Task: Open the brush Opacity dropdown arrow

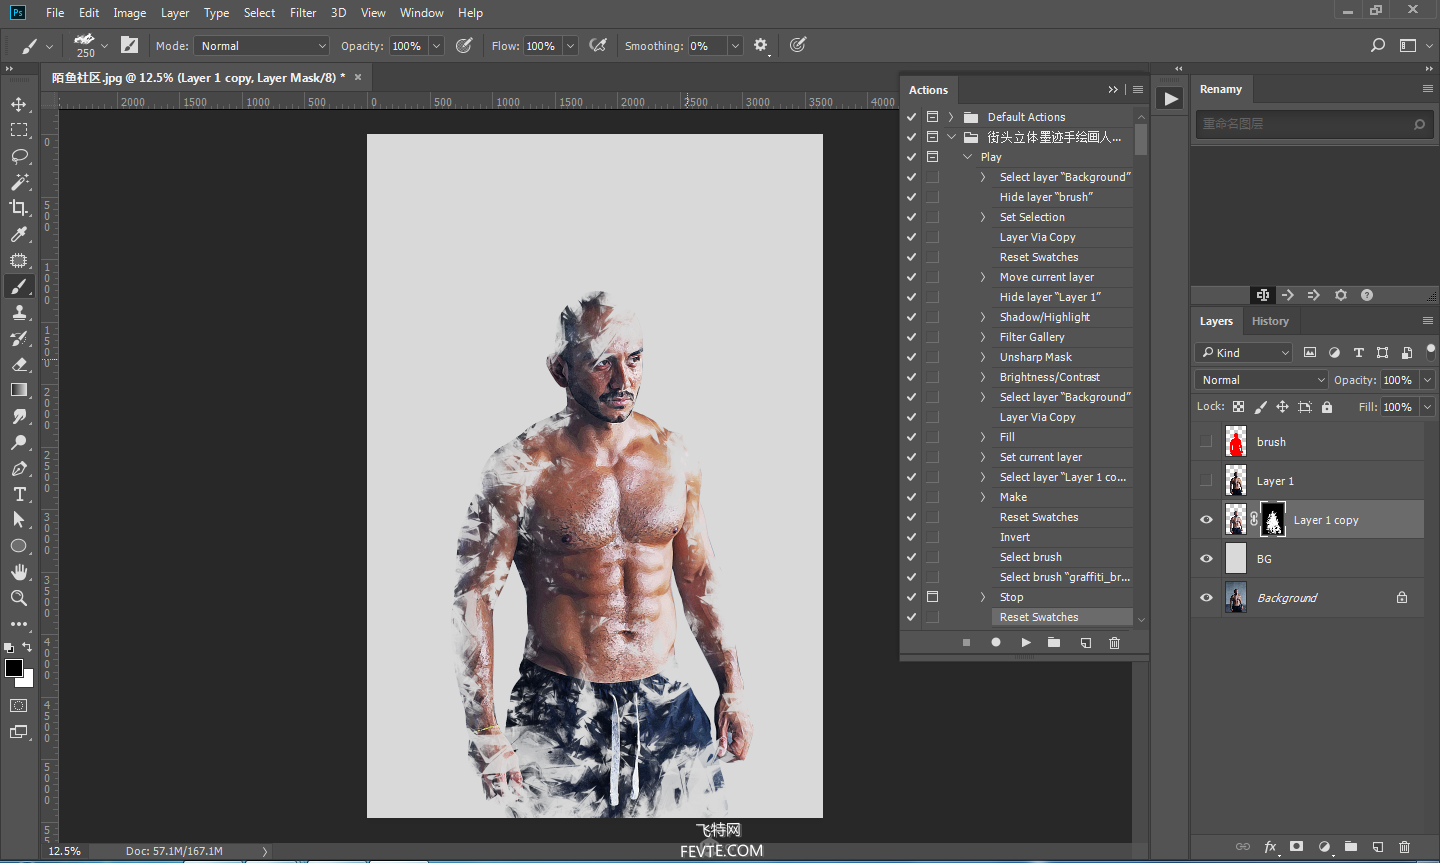Action: pyautogui.click(x=436, y=46)
